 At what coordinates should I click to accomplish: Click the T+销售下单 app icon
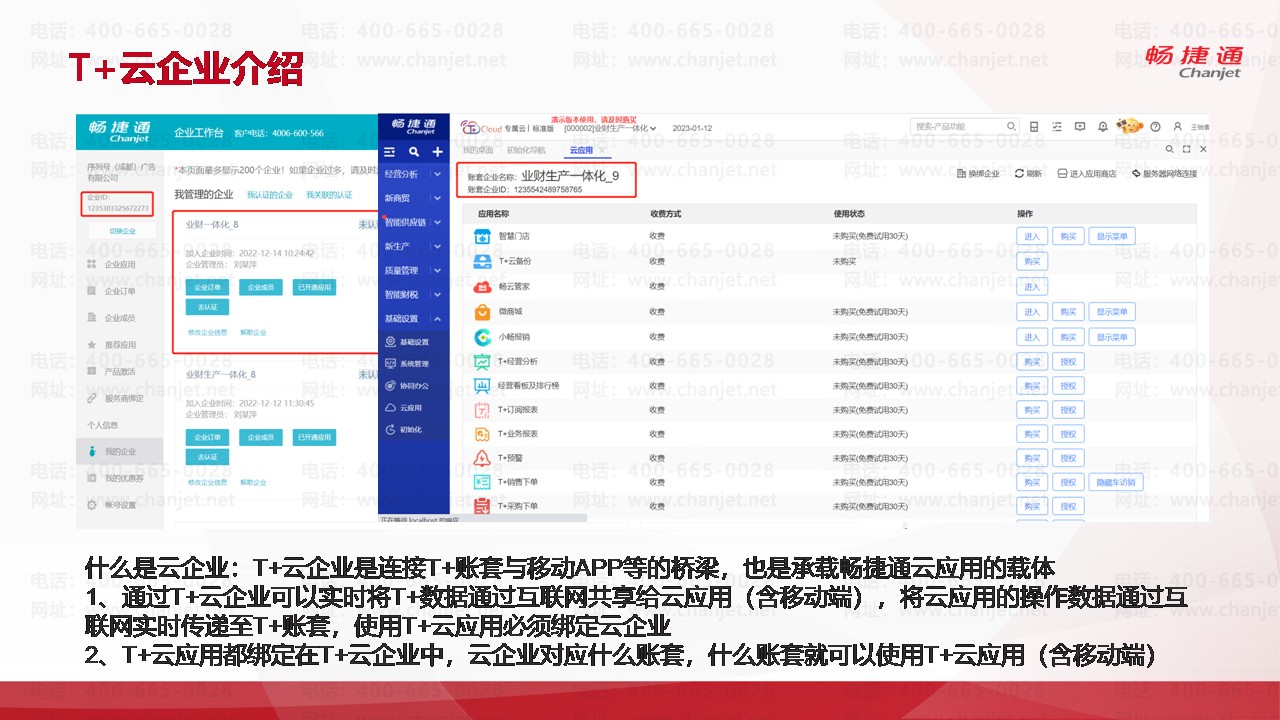click(482, 482)
